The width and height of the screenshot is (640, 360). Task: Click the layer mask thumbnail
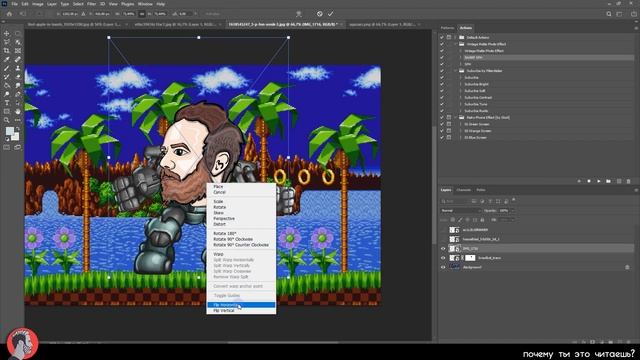point(470,258)
